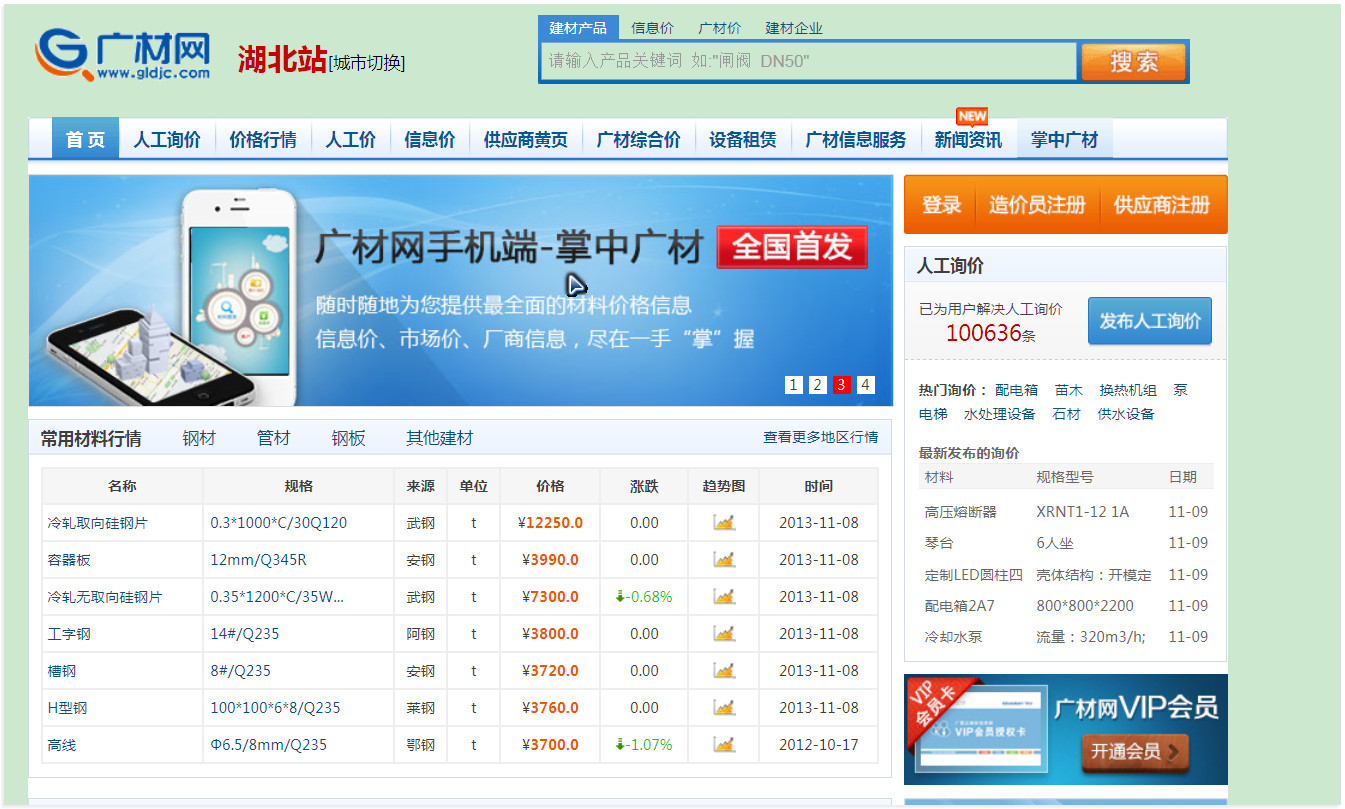The image size is (1345, 809).
Task: Click 开通会员 on VIP banner
Action: pyautogui.click(x=1135, y=752)
